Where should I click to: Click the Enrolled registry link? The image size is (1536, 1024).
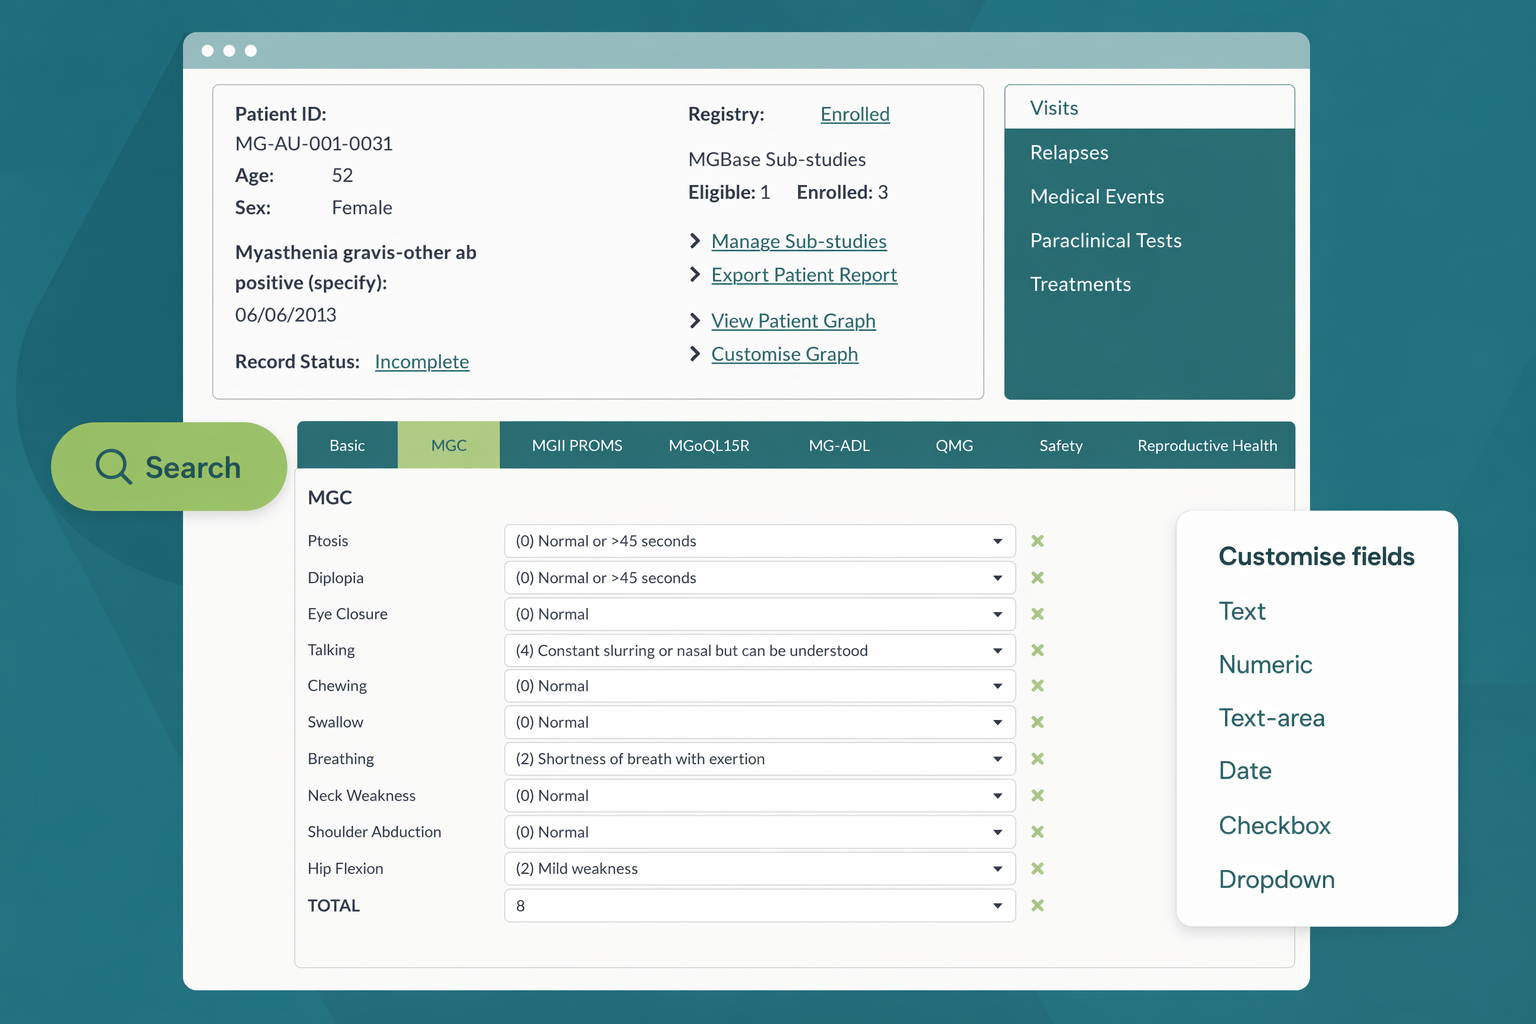(855, 114)
